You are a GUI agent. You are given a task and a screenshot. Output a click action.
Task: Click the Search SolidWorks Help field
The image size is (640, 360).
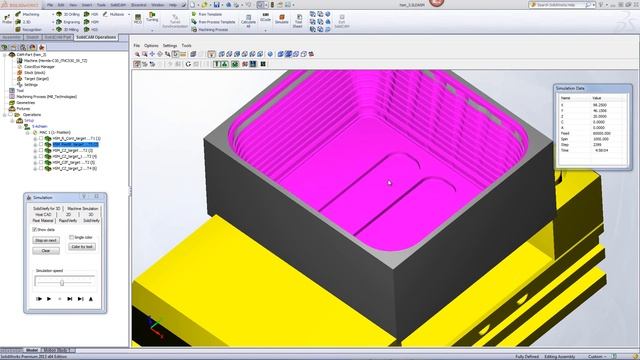[x=561, y=5]
